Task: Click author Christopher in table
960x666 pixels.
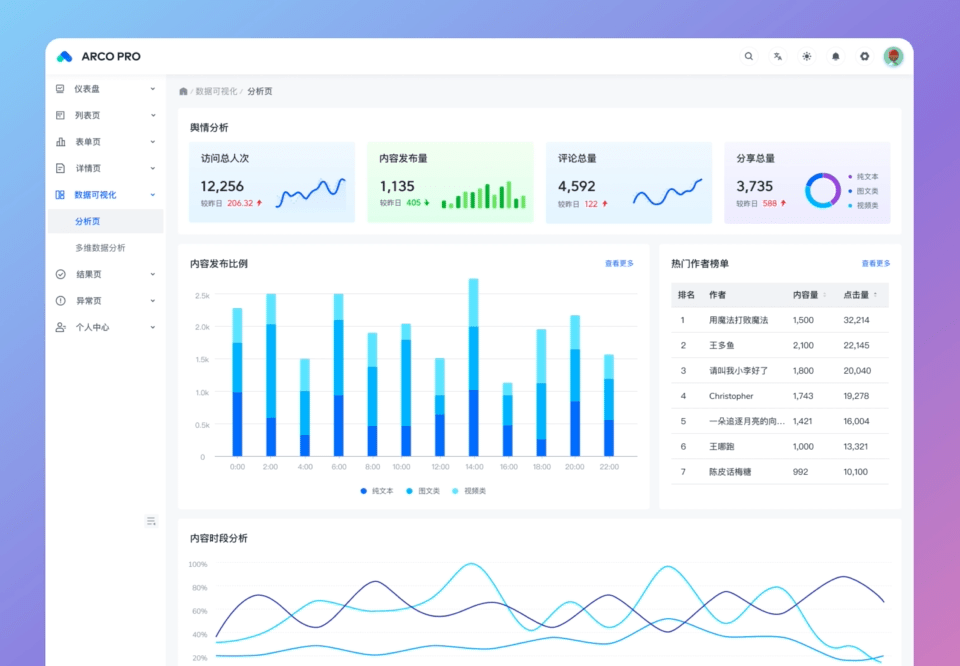Action: (731, 396)
